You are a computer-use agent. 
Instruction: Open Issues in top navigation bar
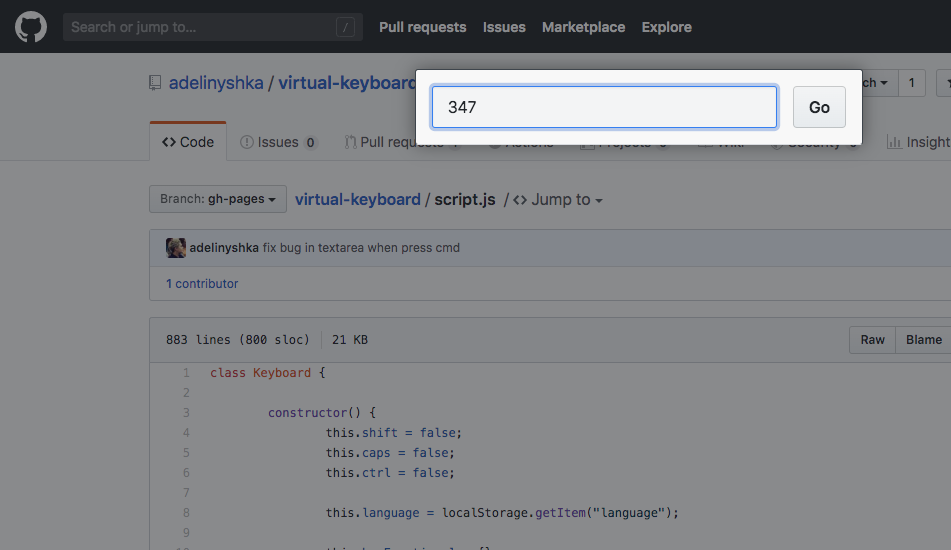[x=504, y=27]
